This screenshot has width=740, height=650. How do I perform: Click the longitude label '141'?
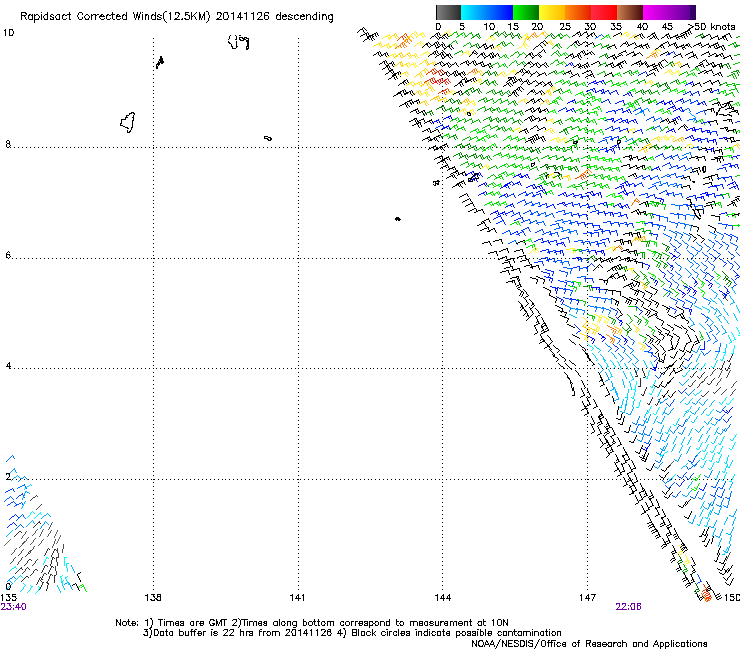(x=297, y=598)
